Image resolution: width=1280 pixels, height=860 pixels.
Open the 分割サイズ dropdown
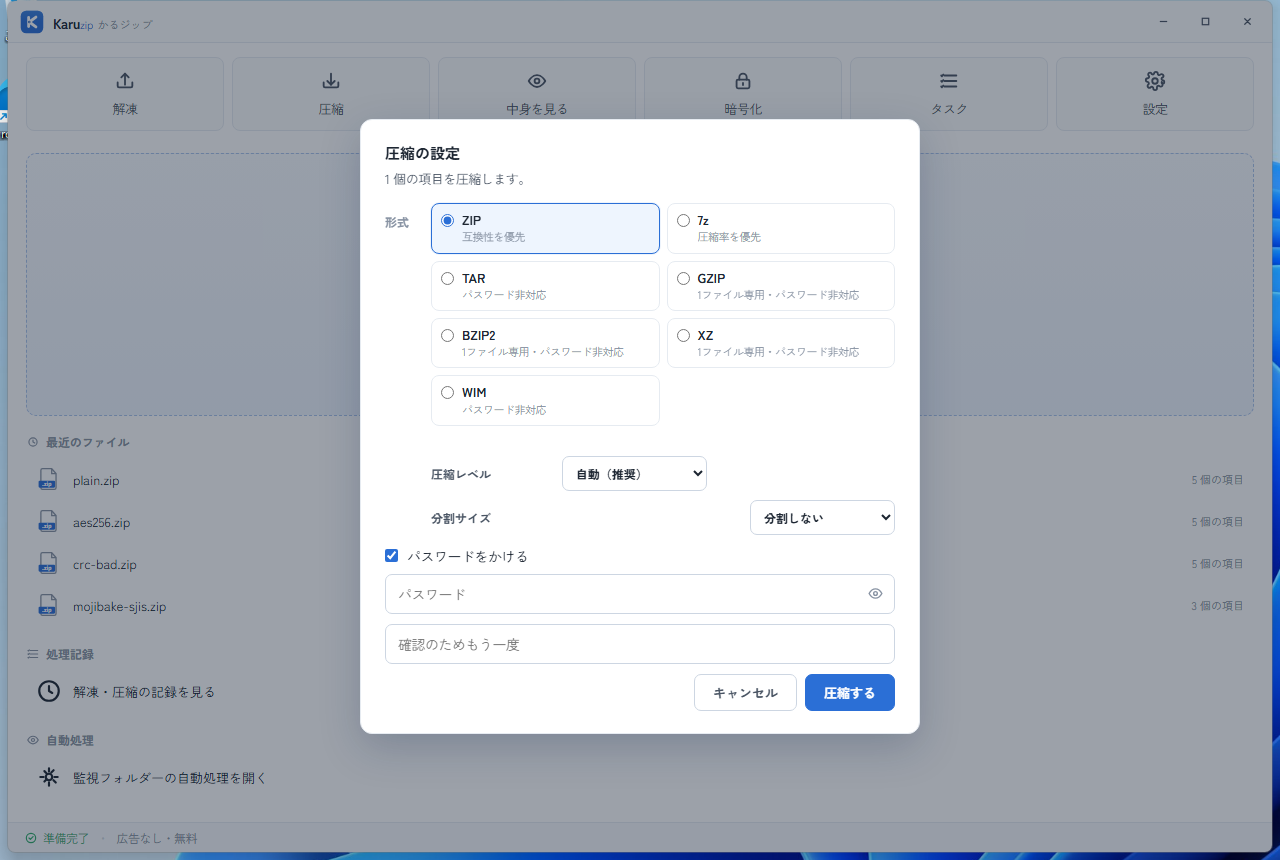822,518
